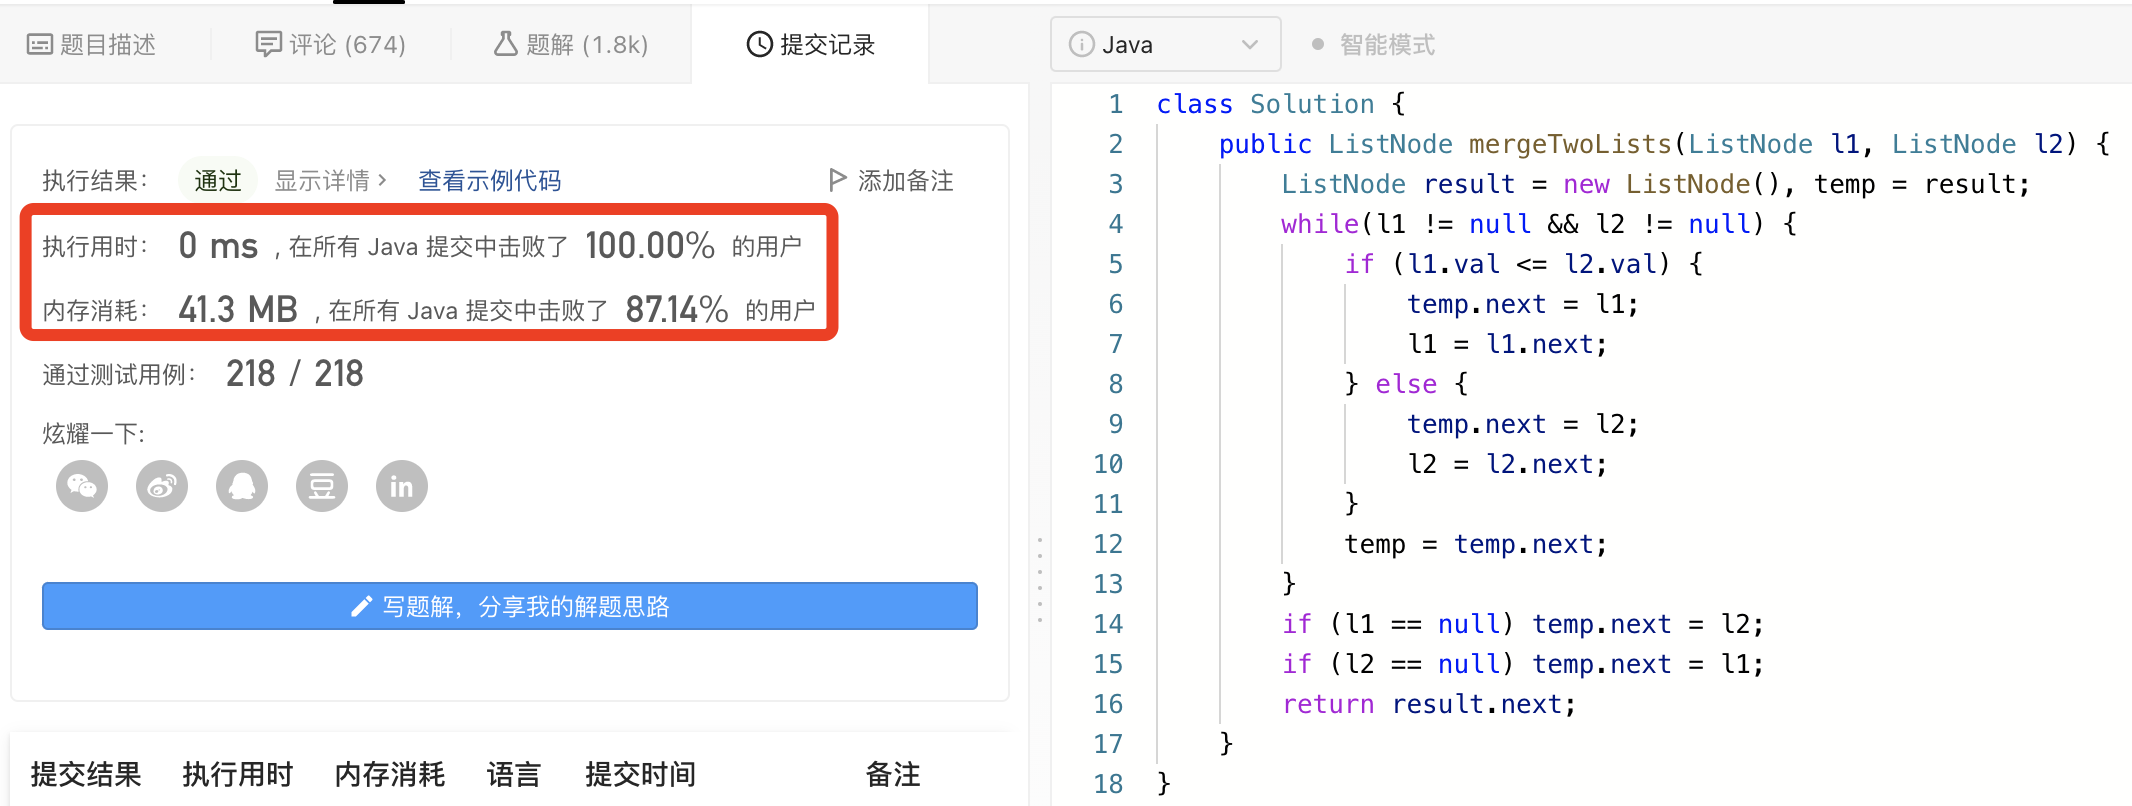
Task: Click the comment bubble icon on 评论 tab
Action: [x=268, y=45]
